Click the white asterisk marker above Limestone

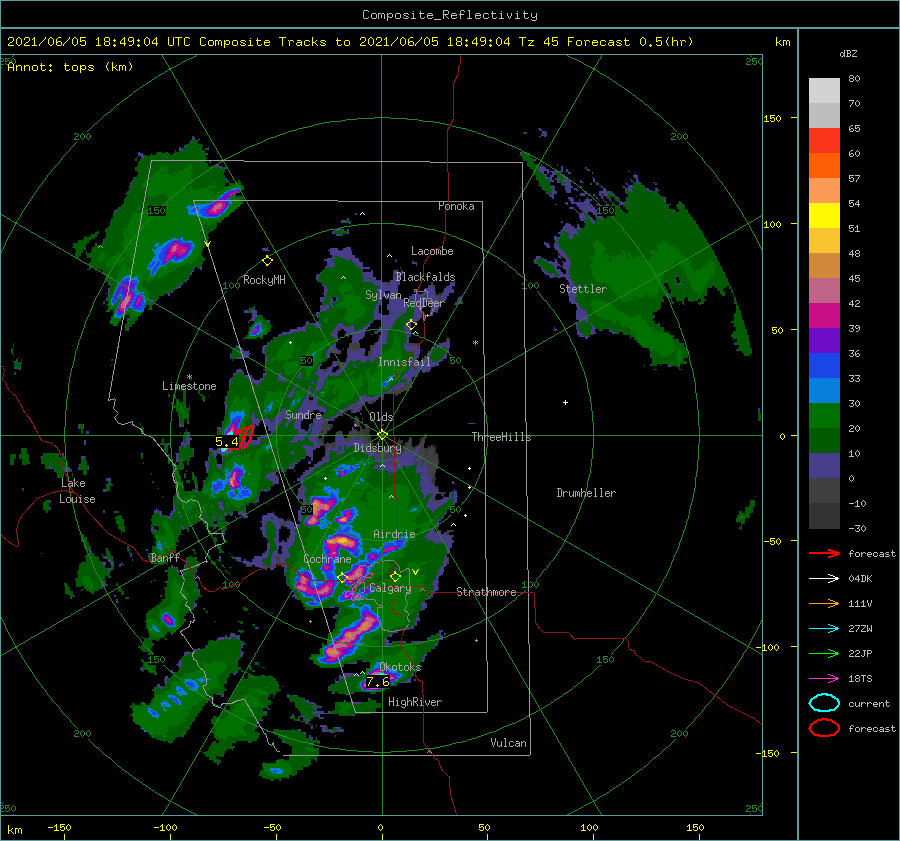pyautogui.click(x=189, y=377)
